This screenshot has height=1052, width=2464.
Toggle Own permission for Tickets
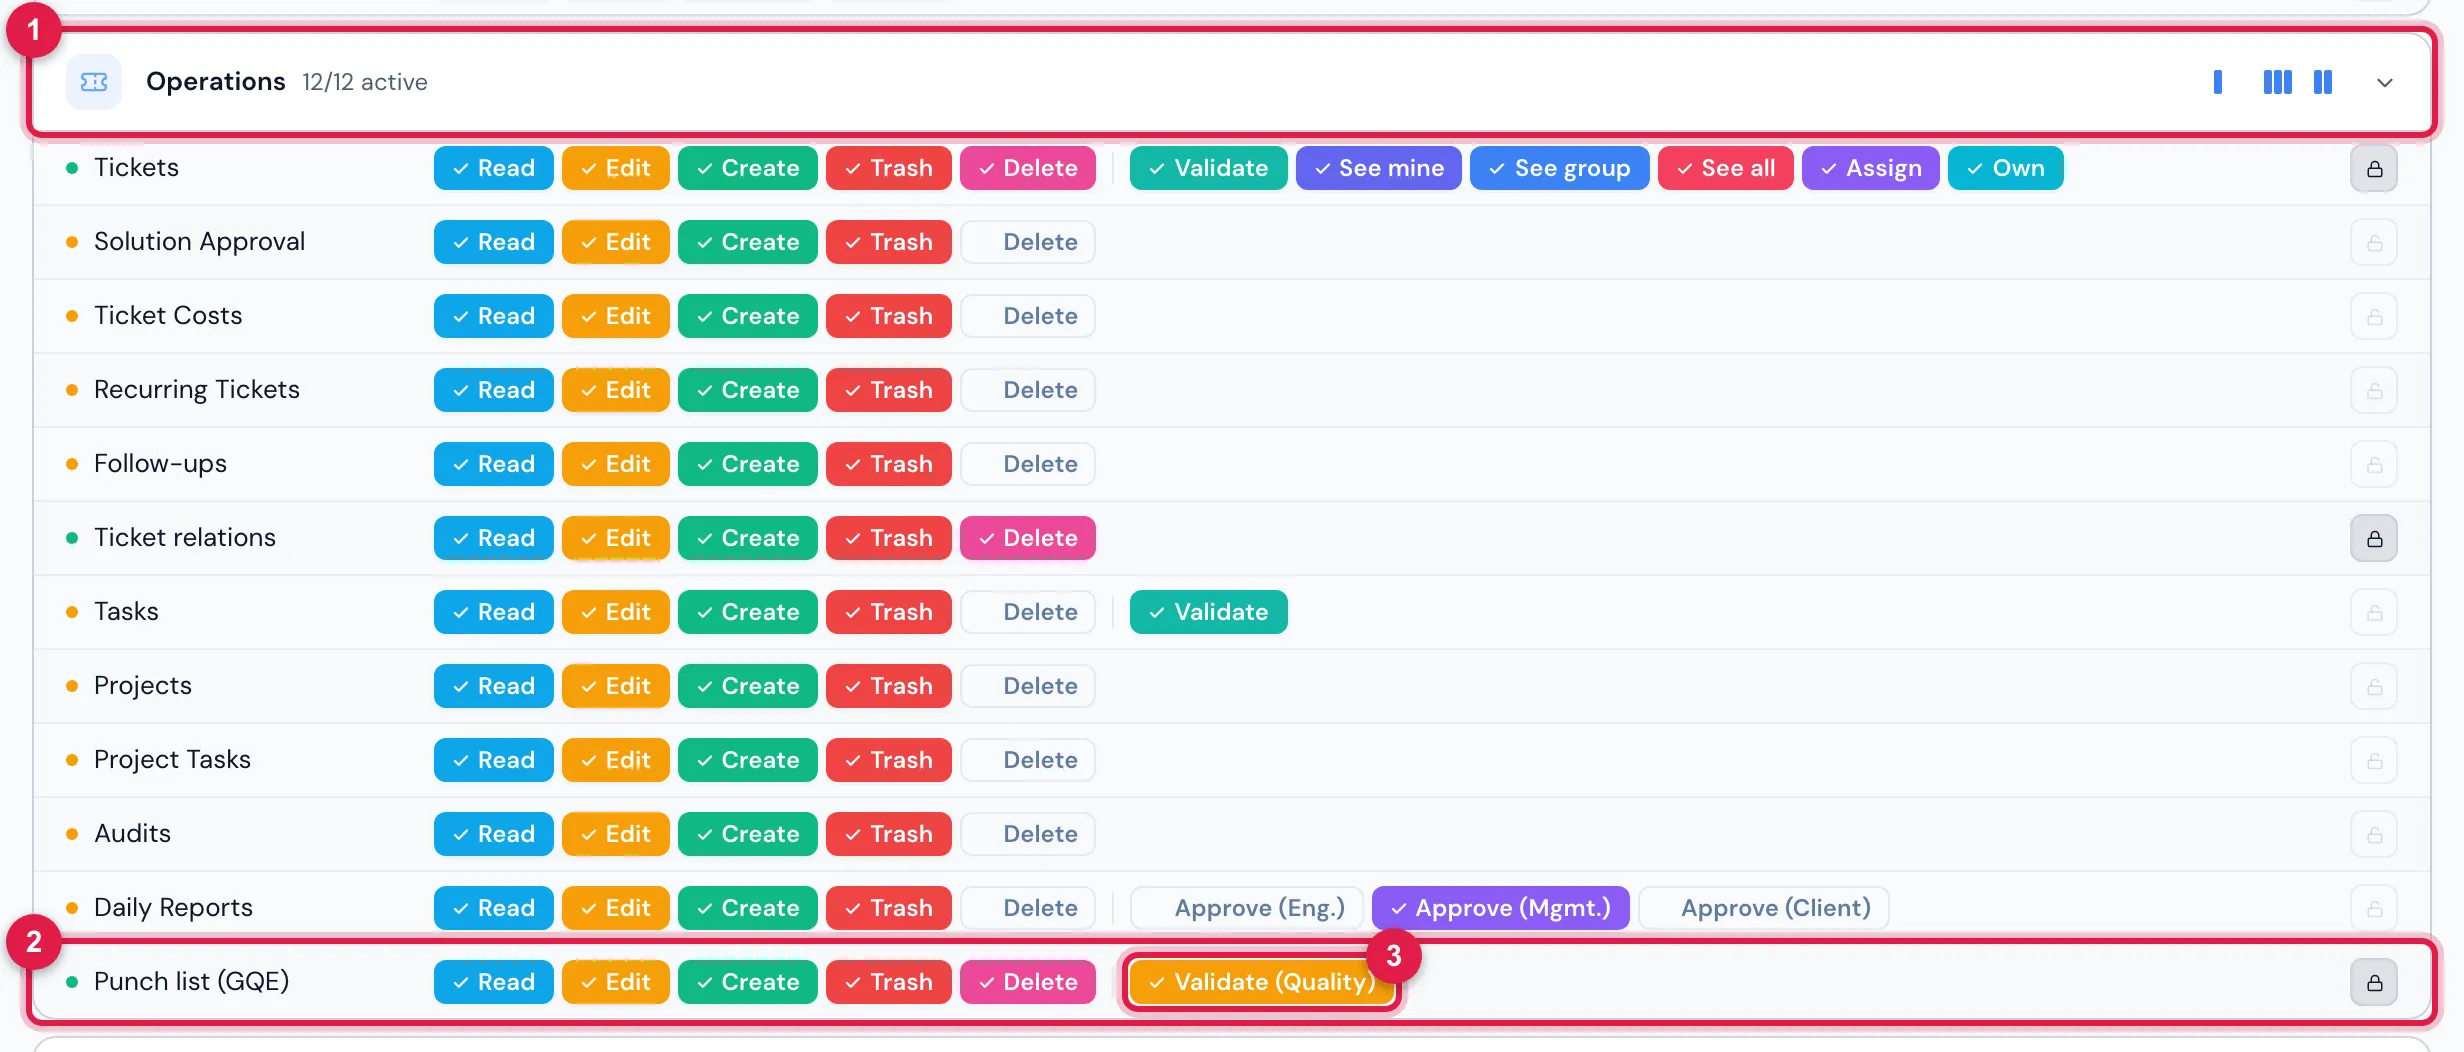(x=2005, y=168)
